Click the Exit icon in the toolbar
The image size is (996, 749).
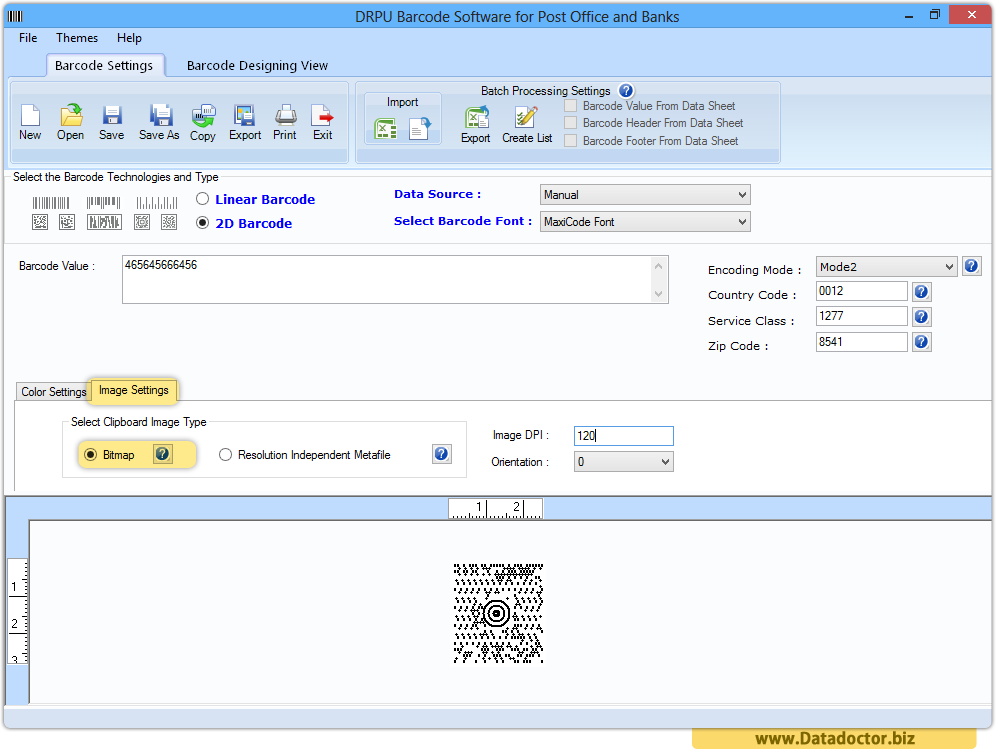[322, 122]
